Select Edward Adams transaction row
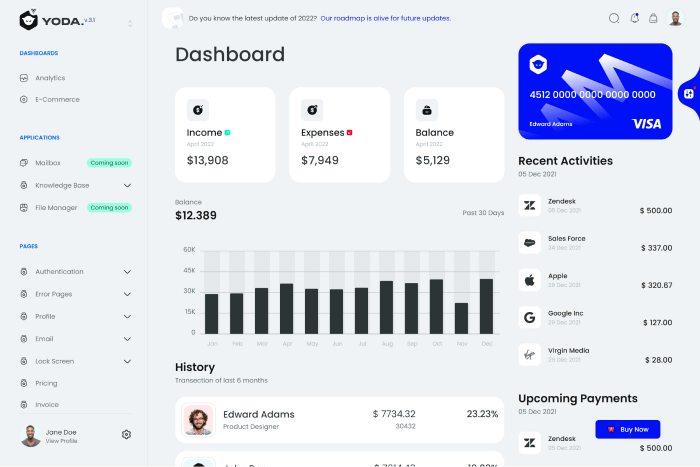The height and width of the screenshot is (467, 700). tap(339, 420)
